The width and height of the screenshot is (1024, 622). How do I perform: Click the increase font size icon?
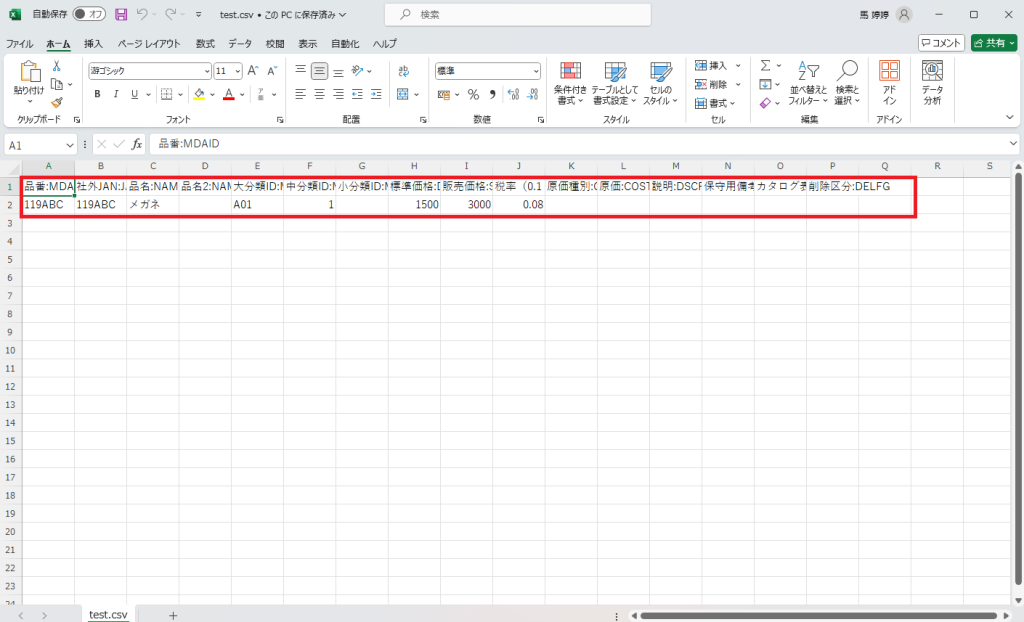point(253,71)
